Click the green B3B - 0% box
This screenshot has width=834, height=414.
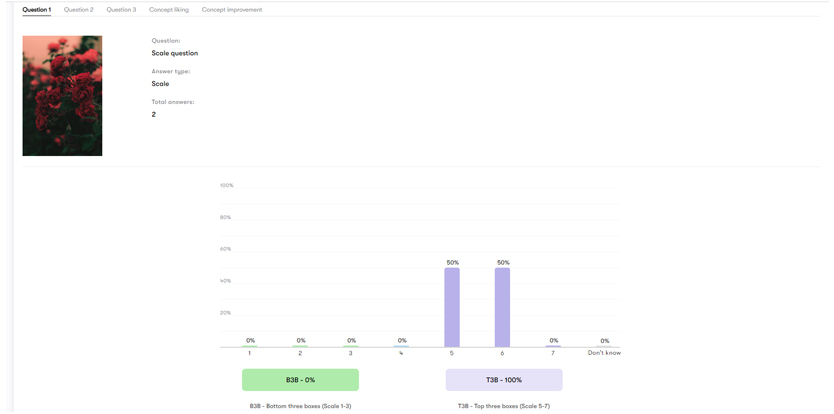(x=300, y=380)
